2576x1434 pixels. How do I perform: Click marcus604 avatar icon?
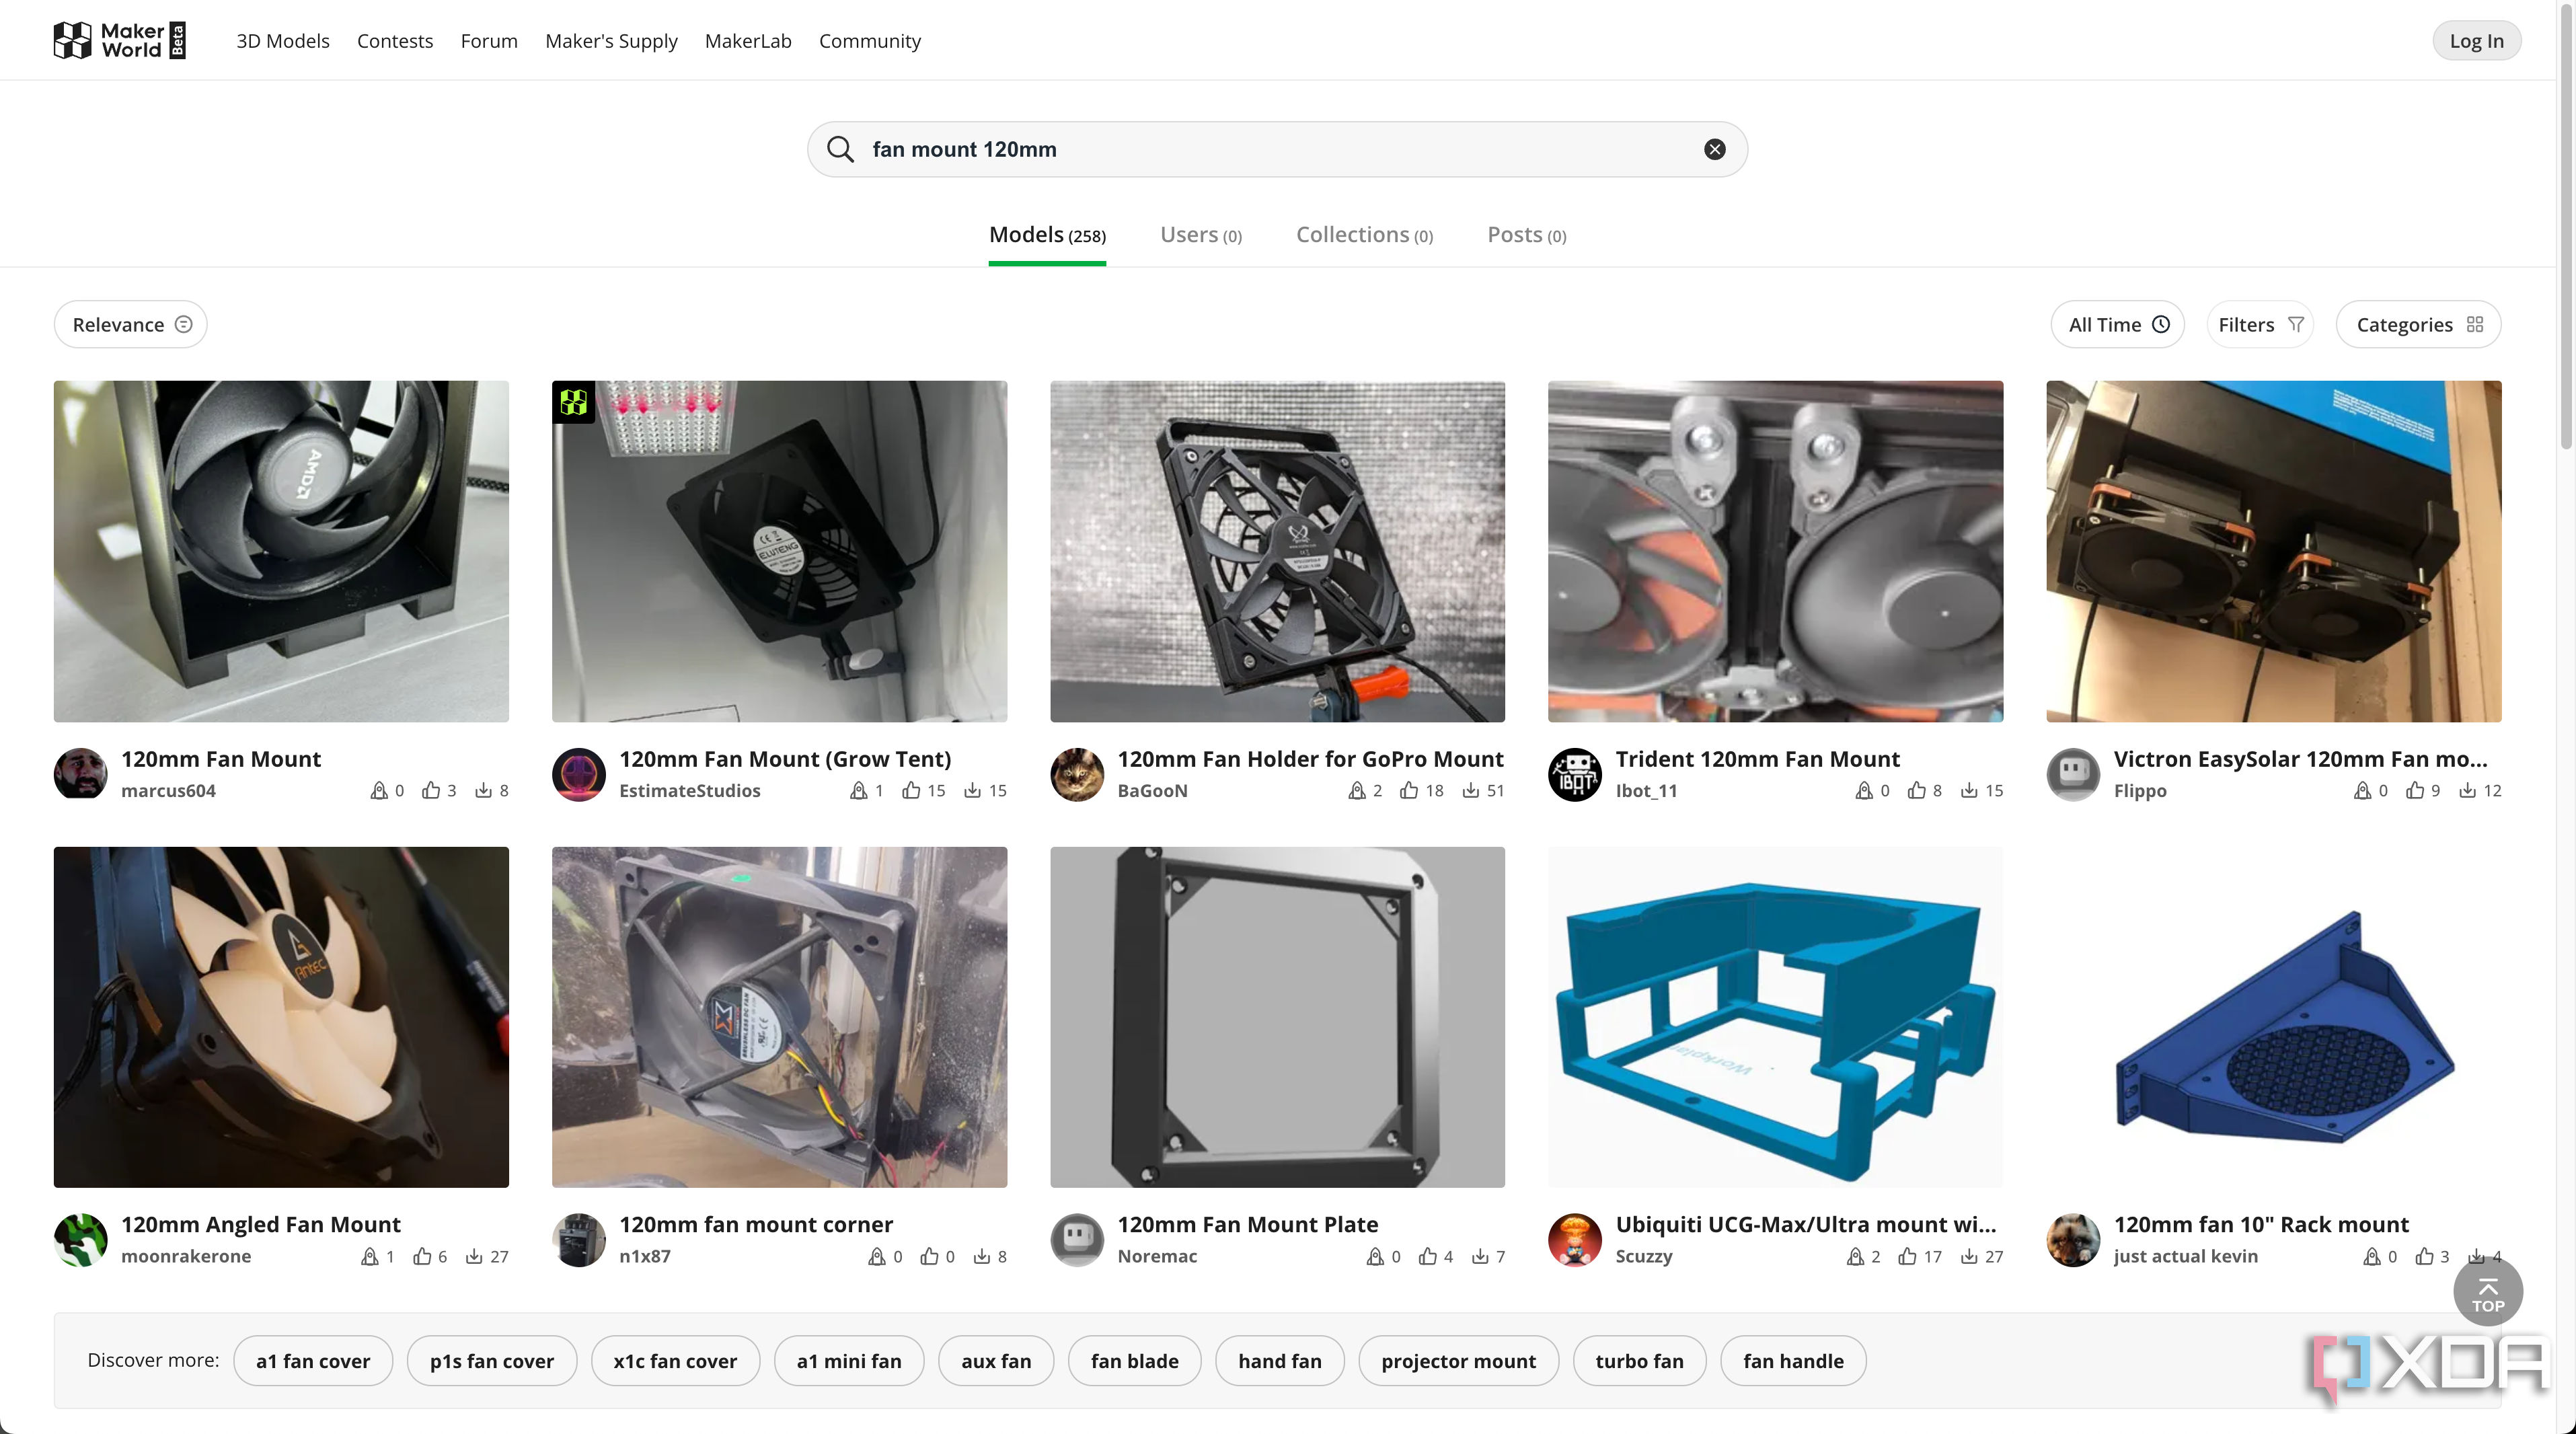click(x=80, y=774)
